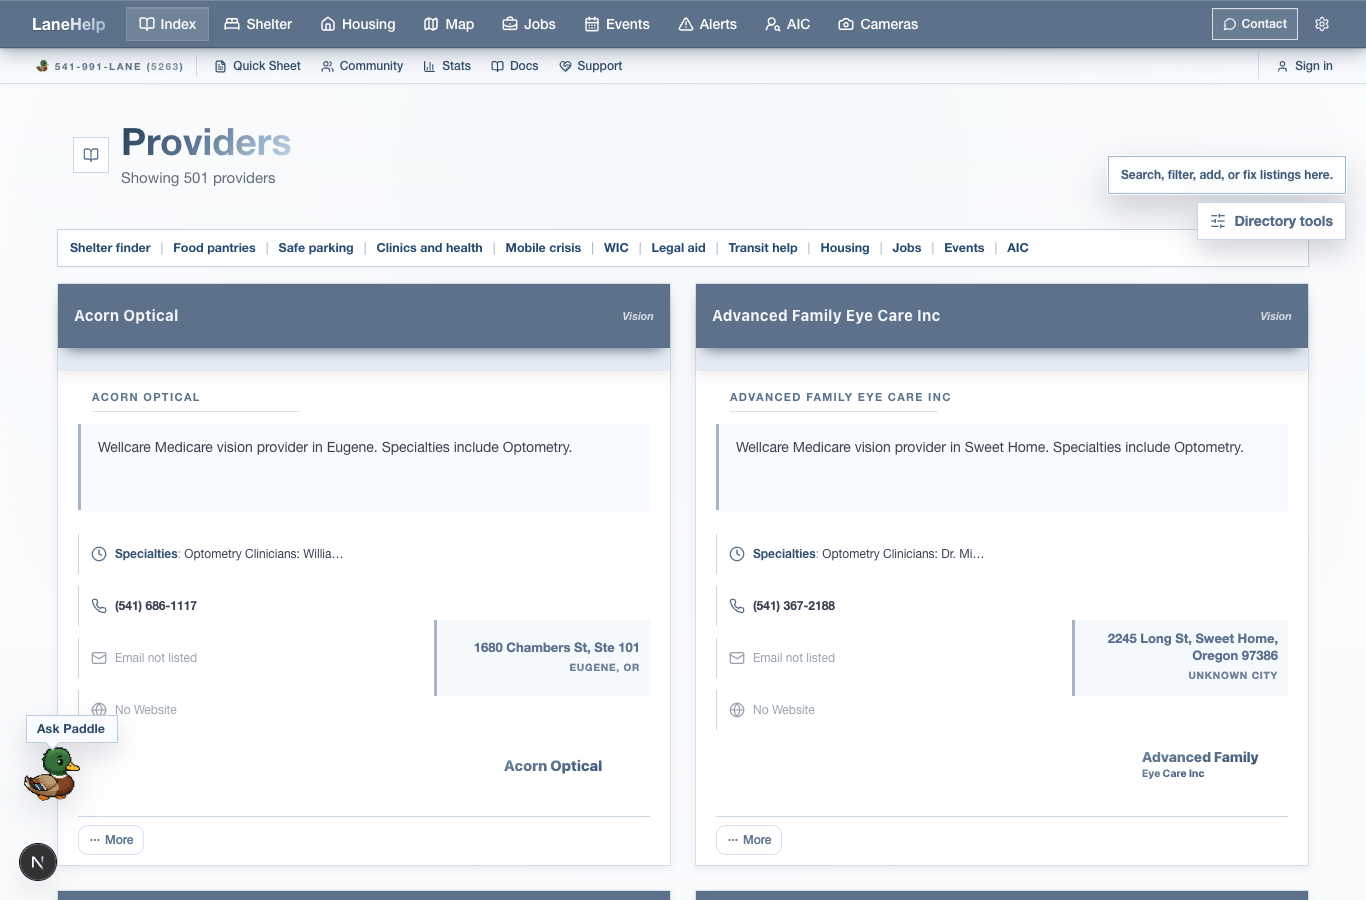Go to Shelter in top navigation
This screenshot has height=900, width=1366.
258,24
